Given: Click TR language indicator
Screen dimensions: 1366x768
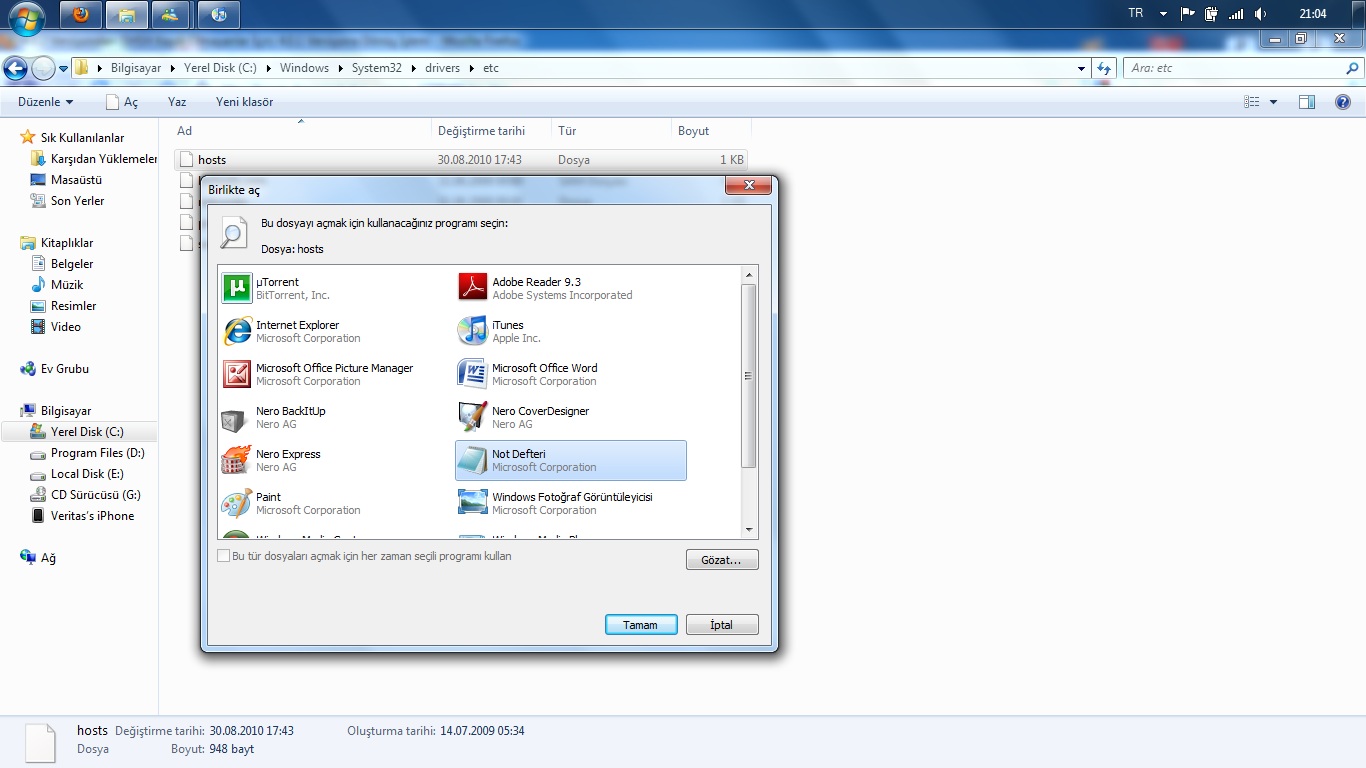Looking at the screenshot, I should pyautogui.click(x=1135, y=13).
